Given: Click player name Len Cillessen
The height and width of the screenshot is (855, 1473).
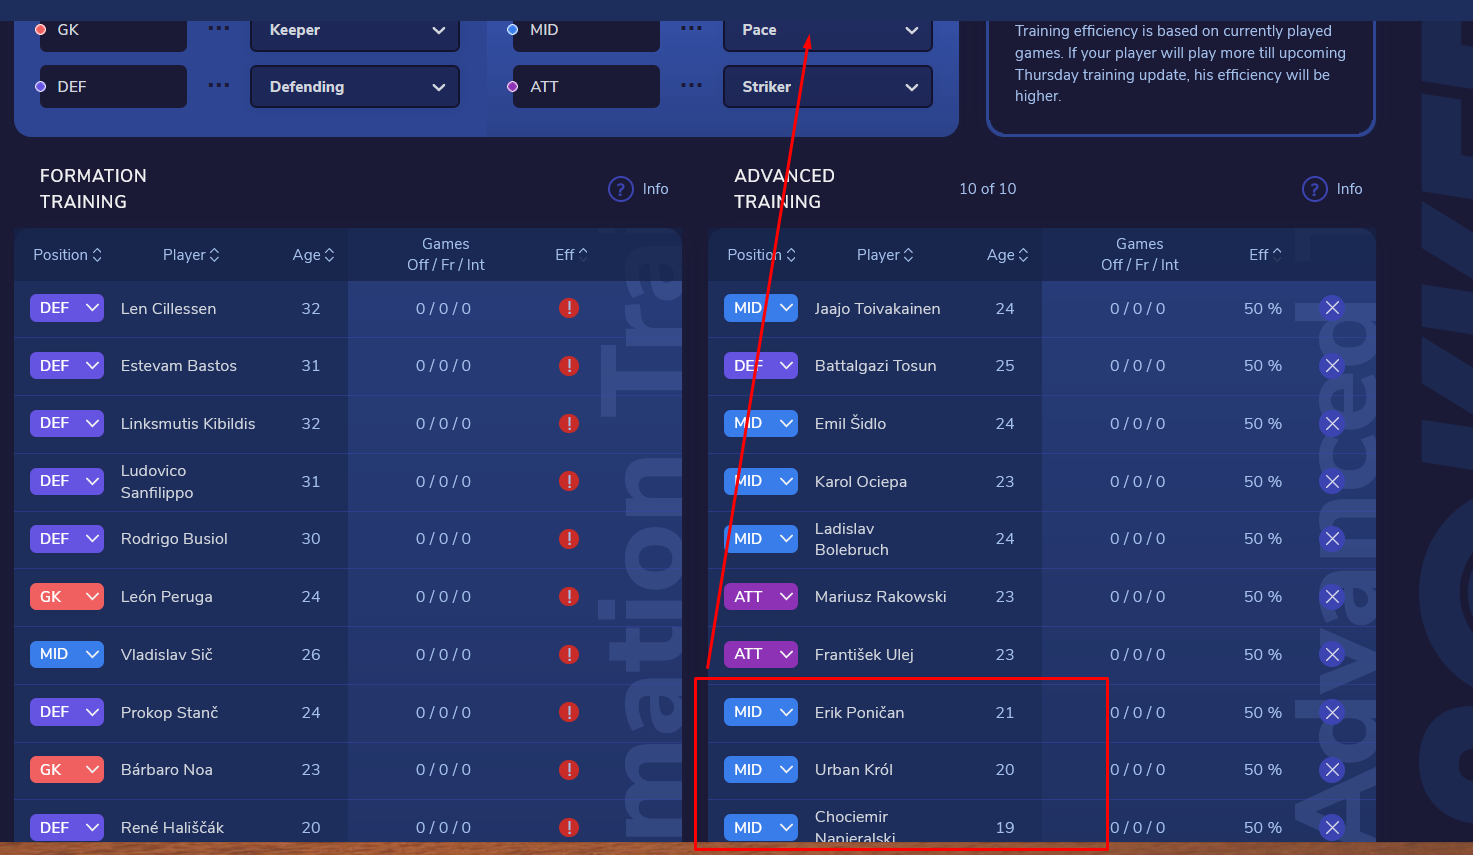Looking at the screenshot, I should click(x=168, y=308).
